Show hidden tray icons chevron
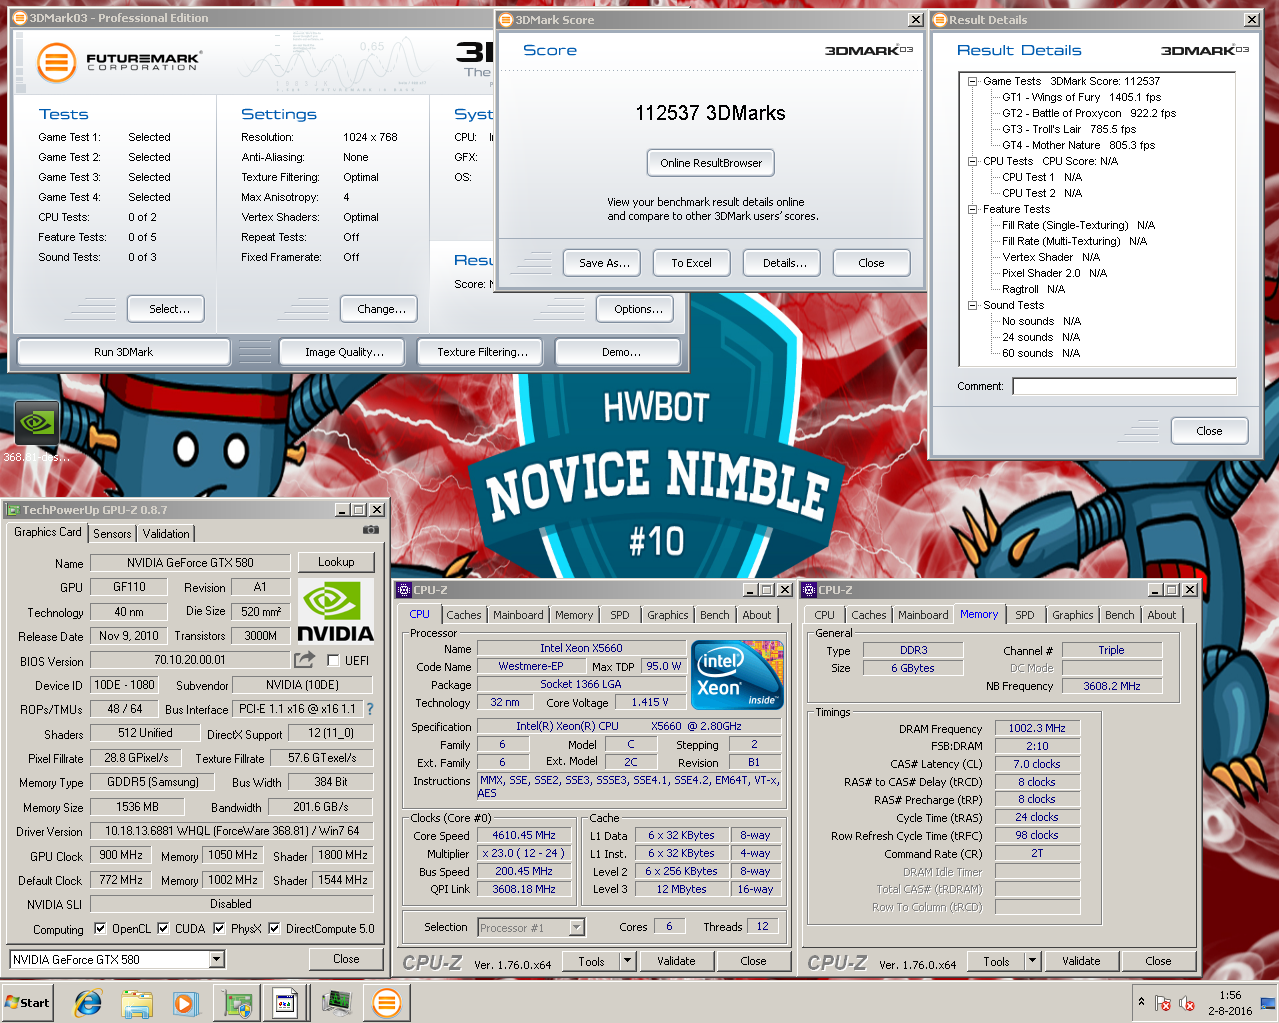The width and height of the screenshot is (1279, 1023). 1141,1001
